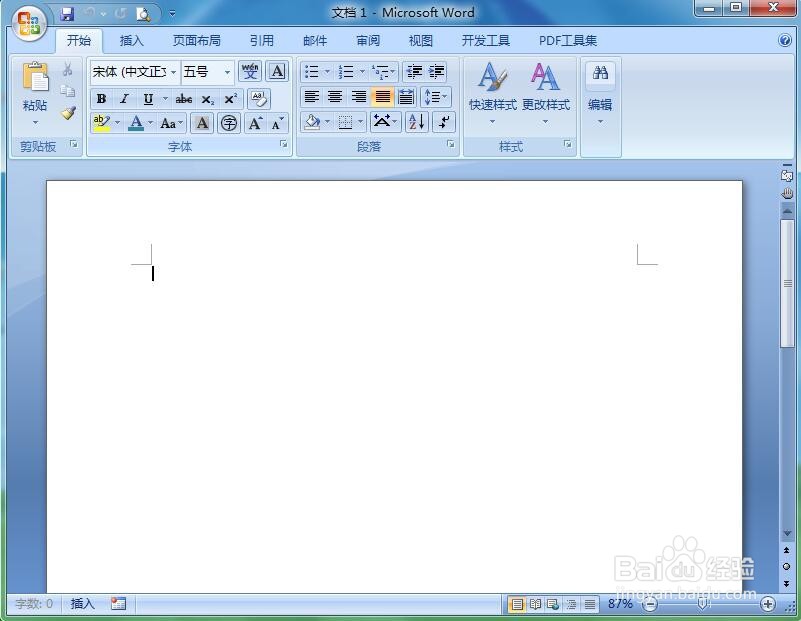Click the 插入 mode status button

(x=83, y=604)
